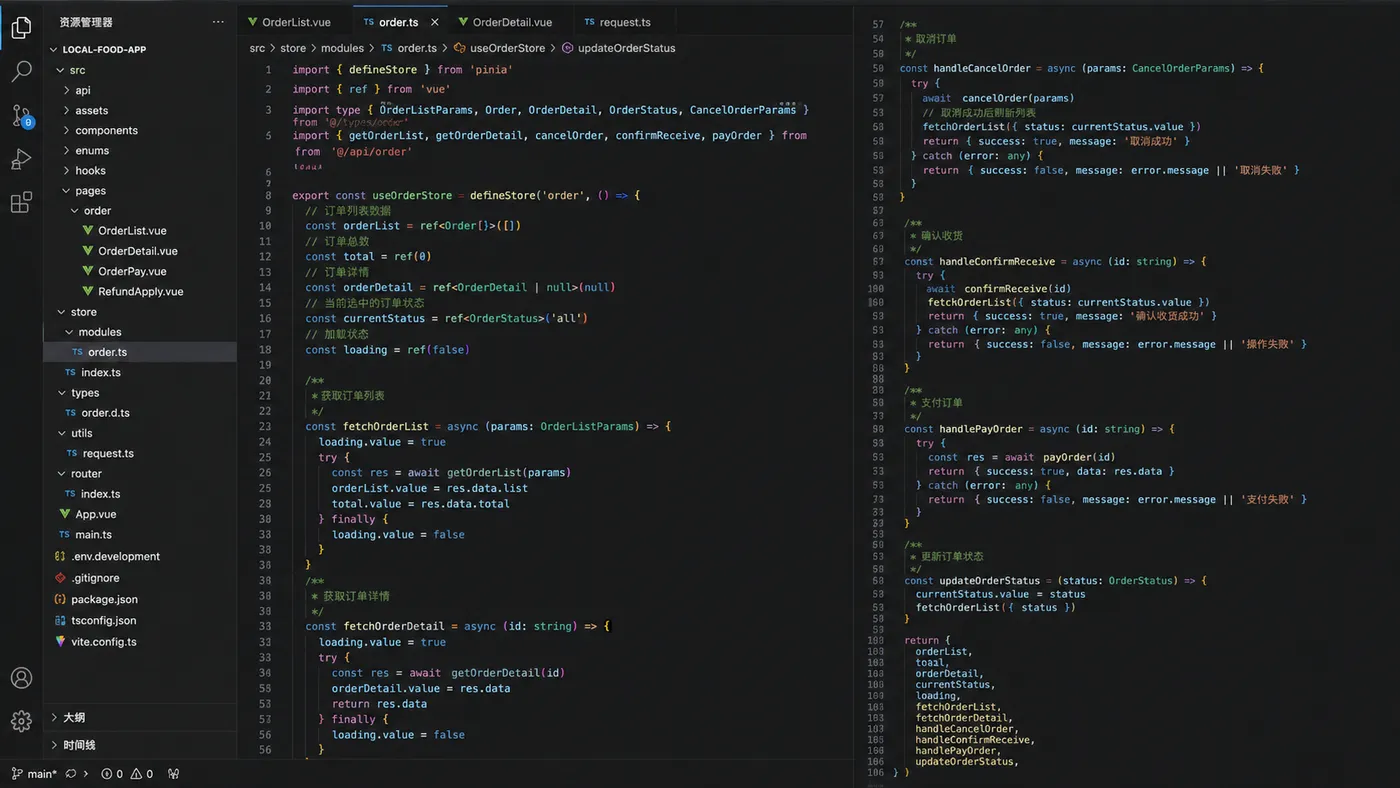Click 'fetchOrderList' on the const declaration line

point(385,426)
